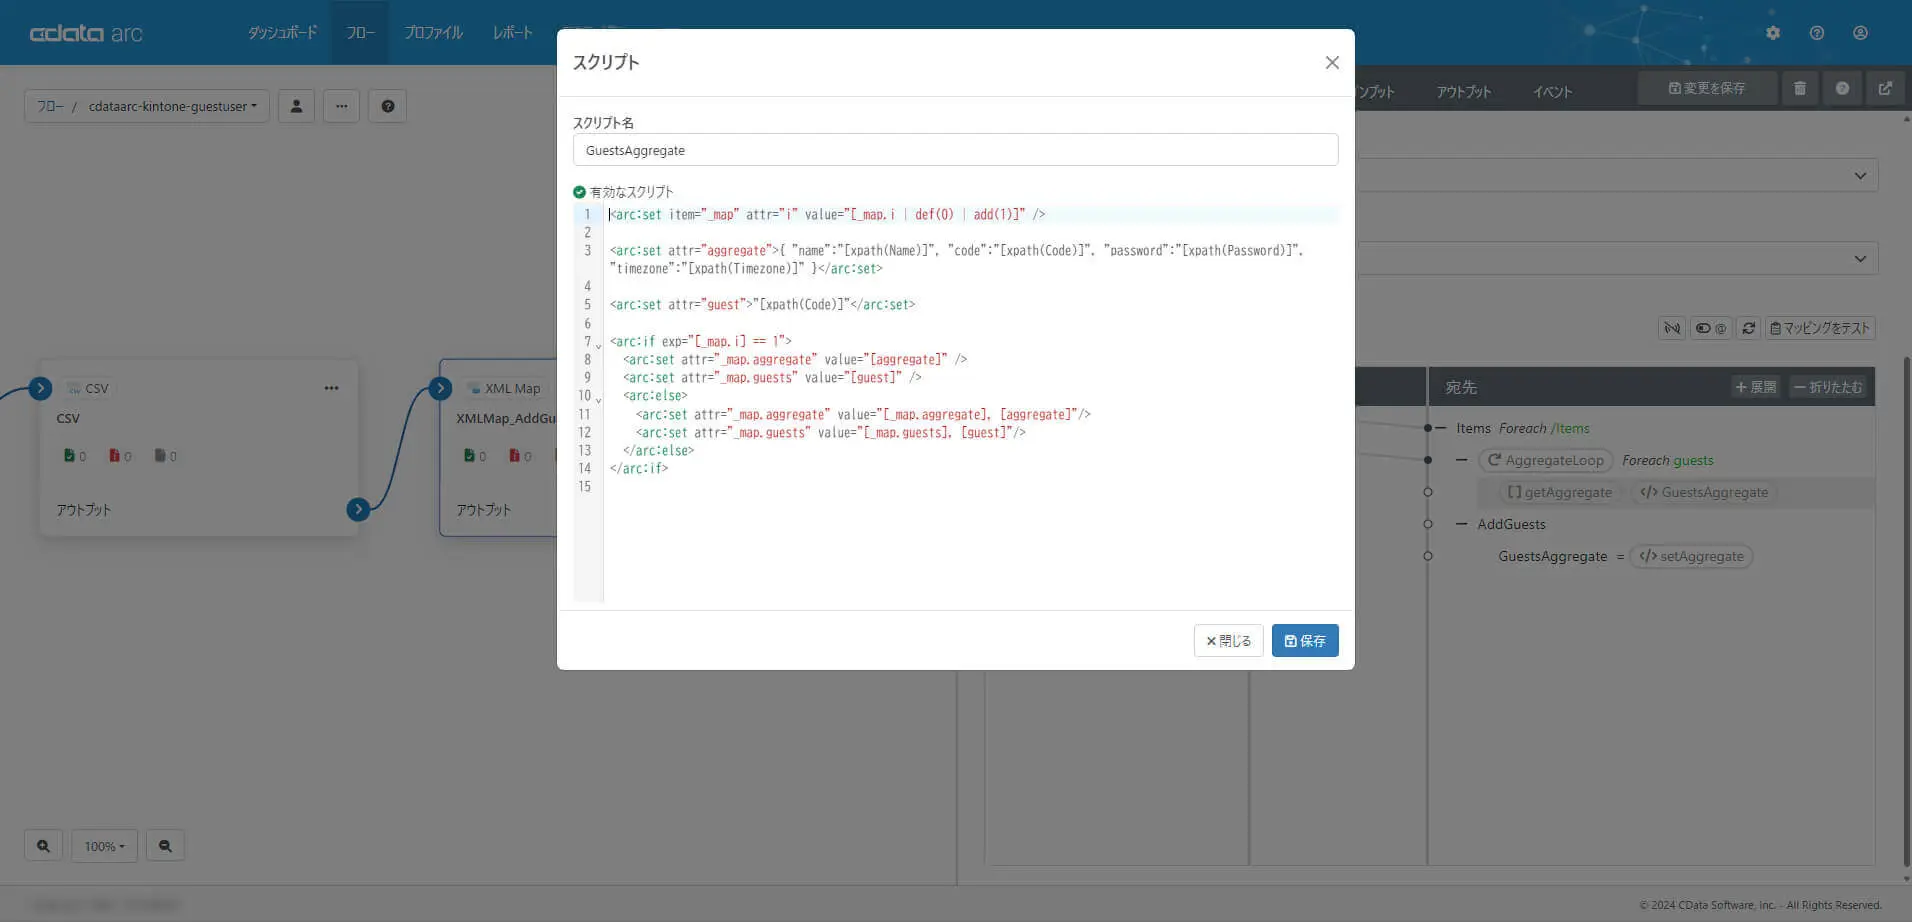Viewport: 1912px width, 922px height.
Task: Open the settings gear in top bar
Action: (1773, 33)
